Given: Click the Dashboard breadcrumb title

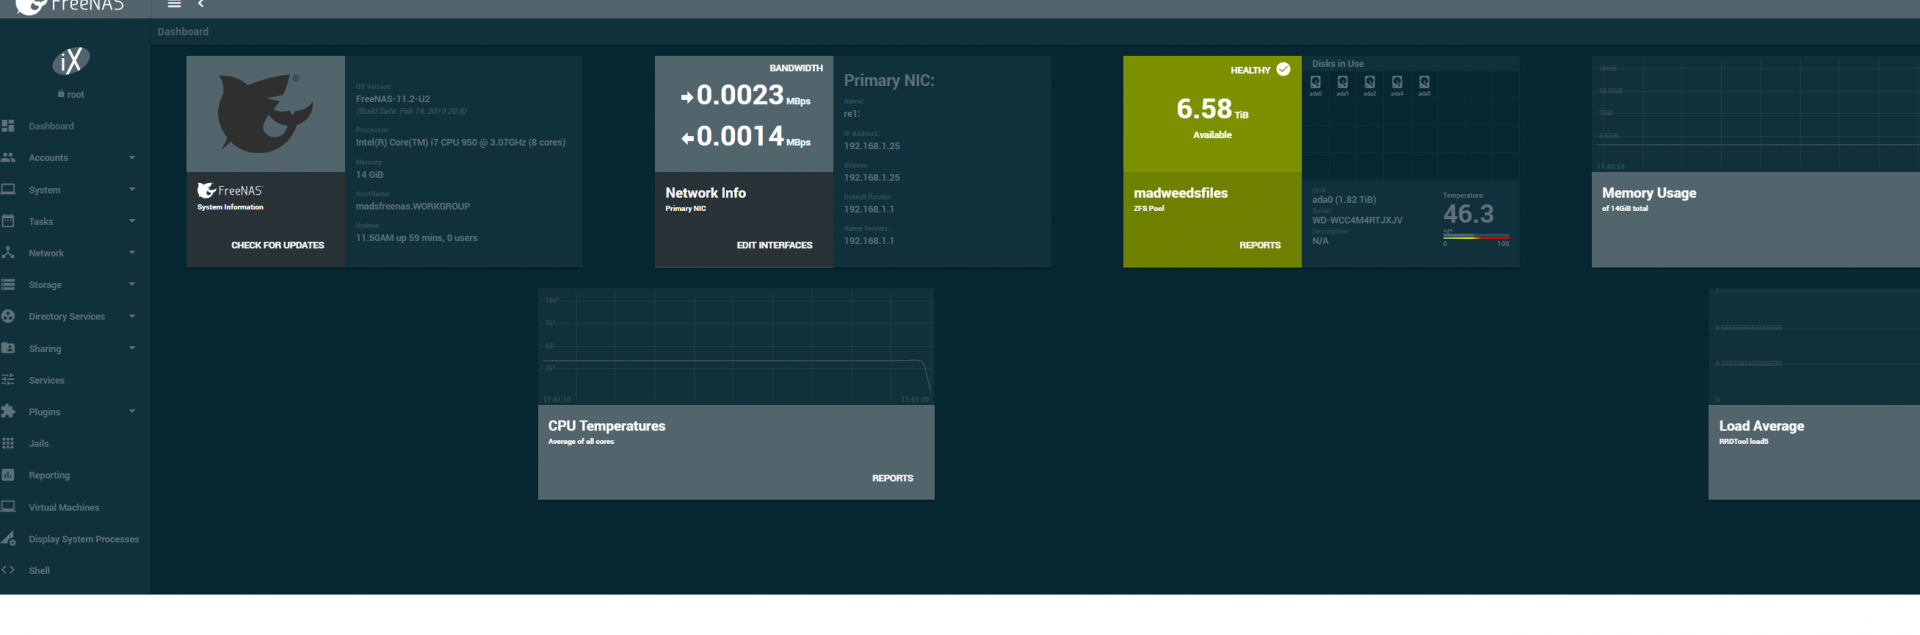Looking at the screenshot, I should [183, 32].
